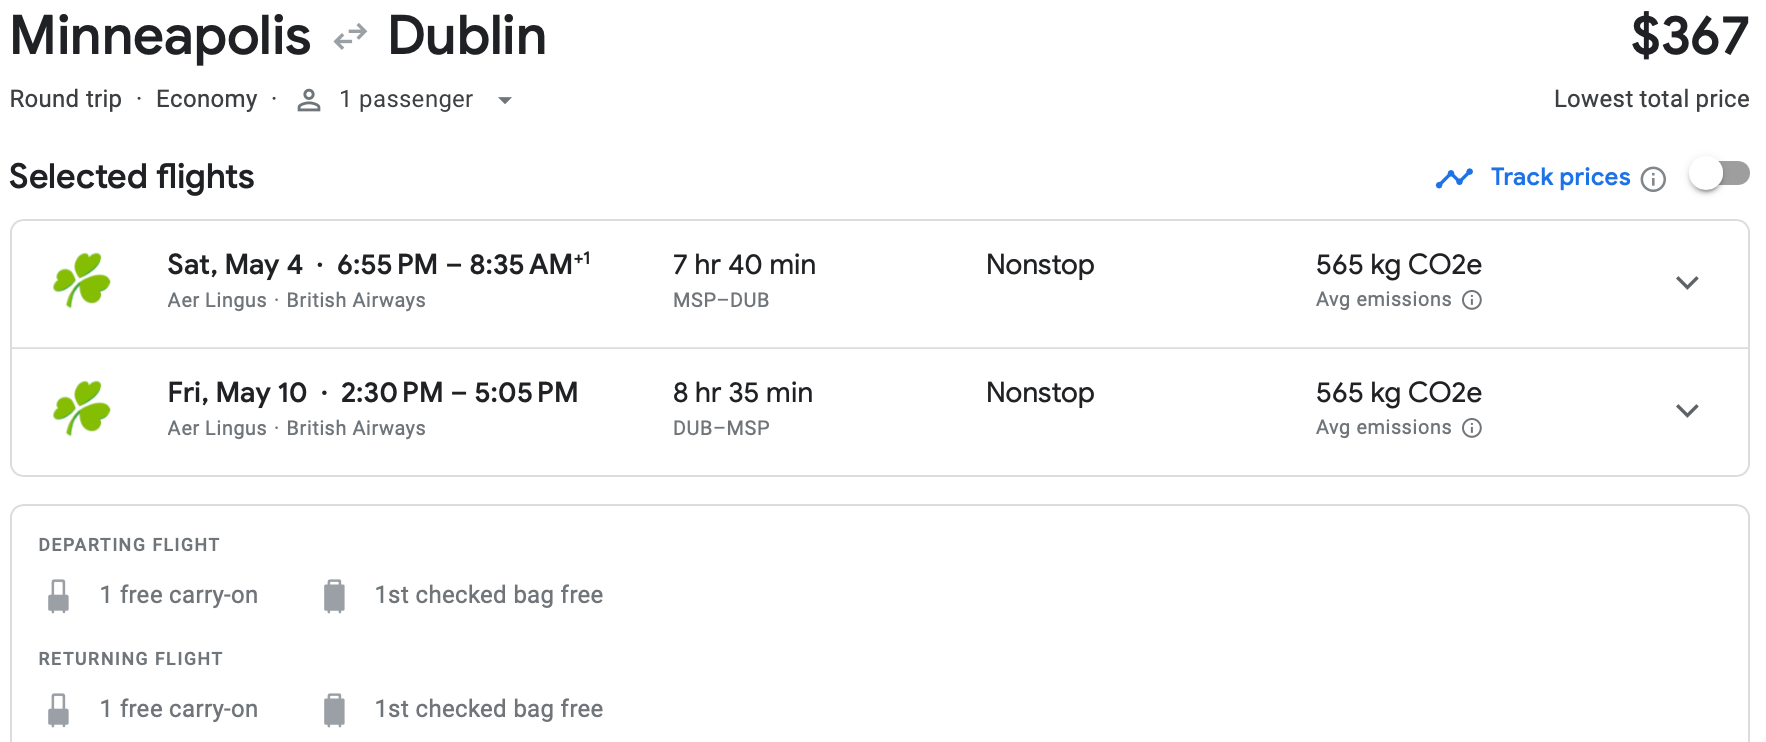Click the passenger person icon
This screenshot has height=742, width=1766.
click(309, 100)
